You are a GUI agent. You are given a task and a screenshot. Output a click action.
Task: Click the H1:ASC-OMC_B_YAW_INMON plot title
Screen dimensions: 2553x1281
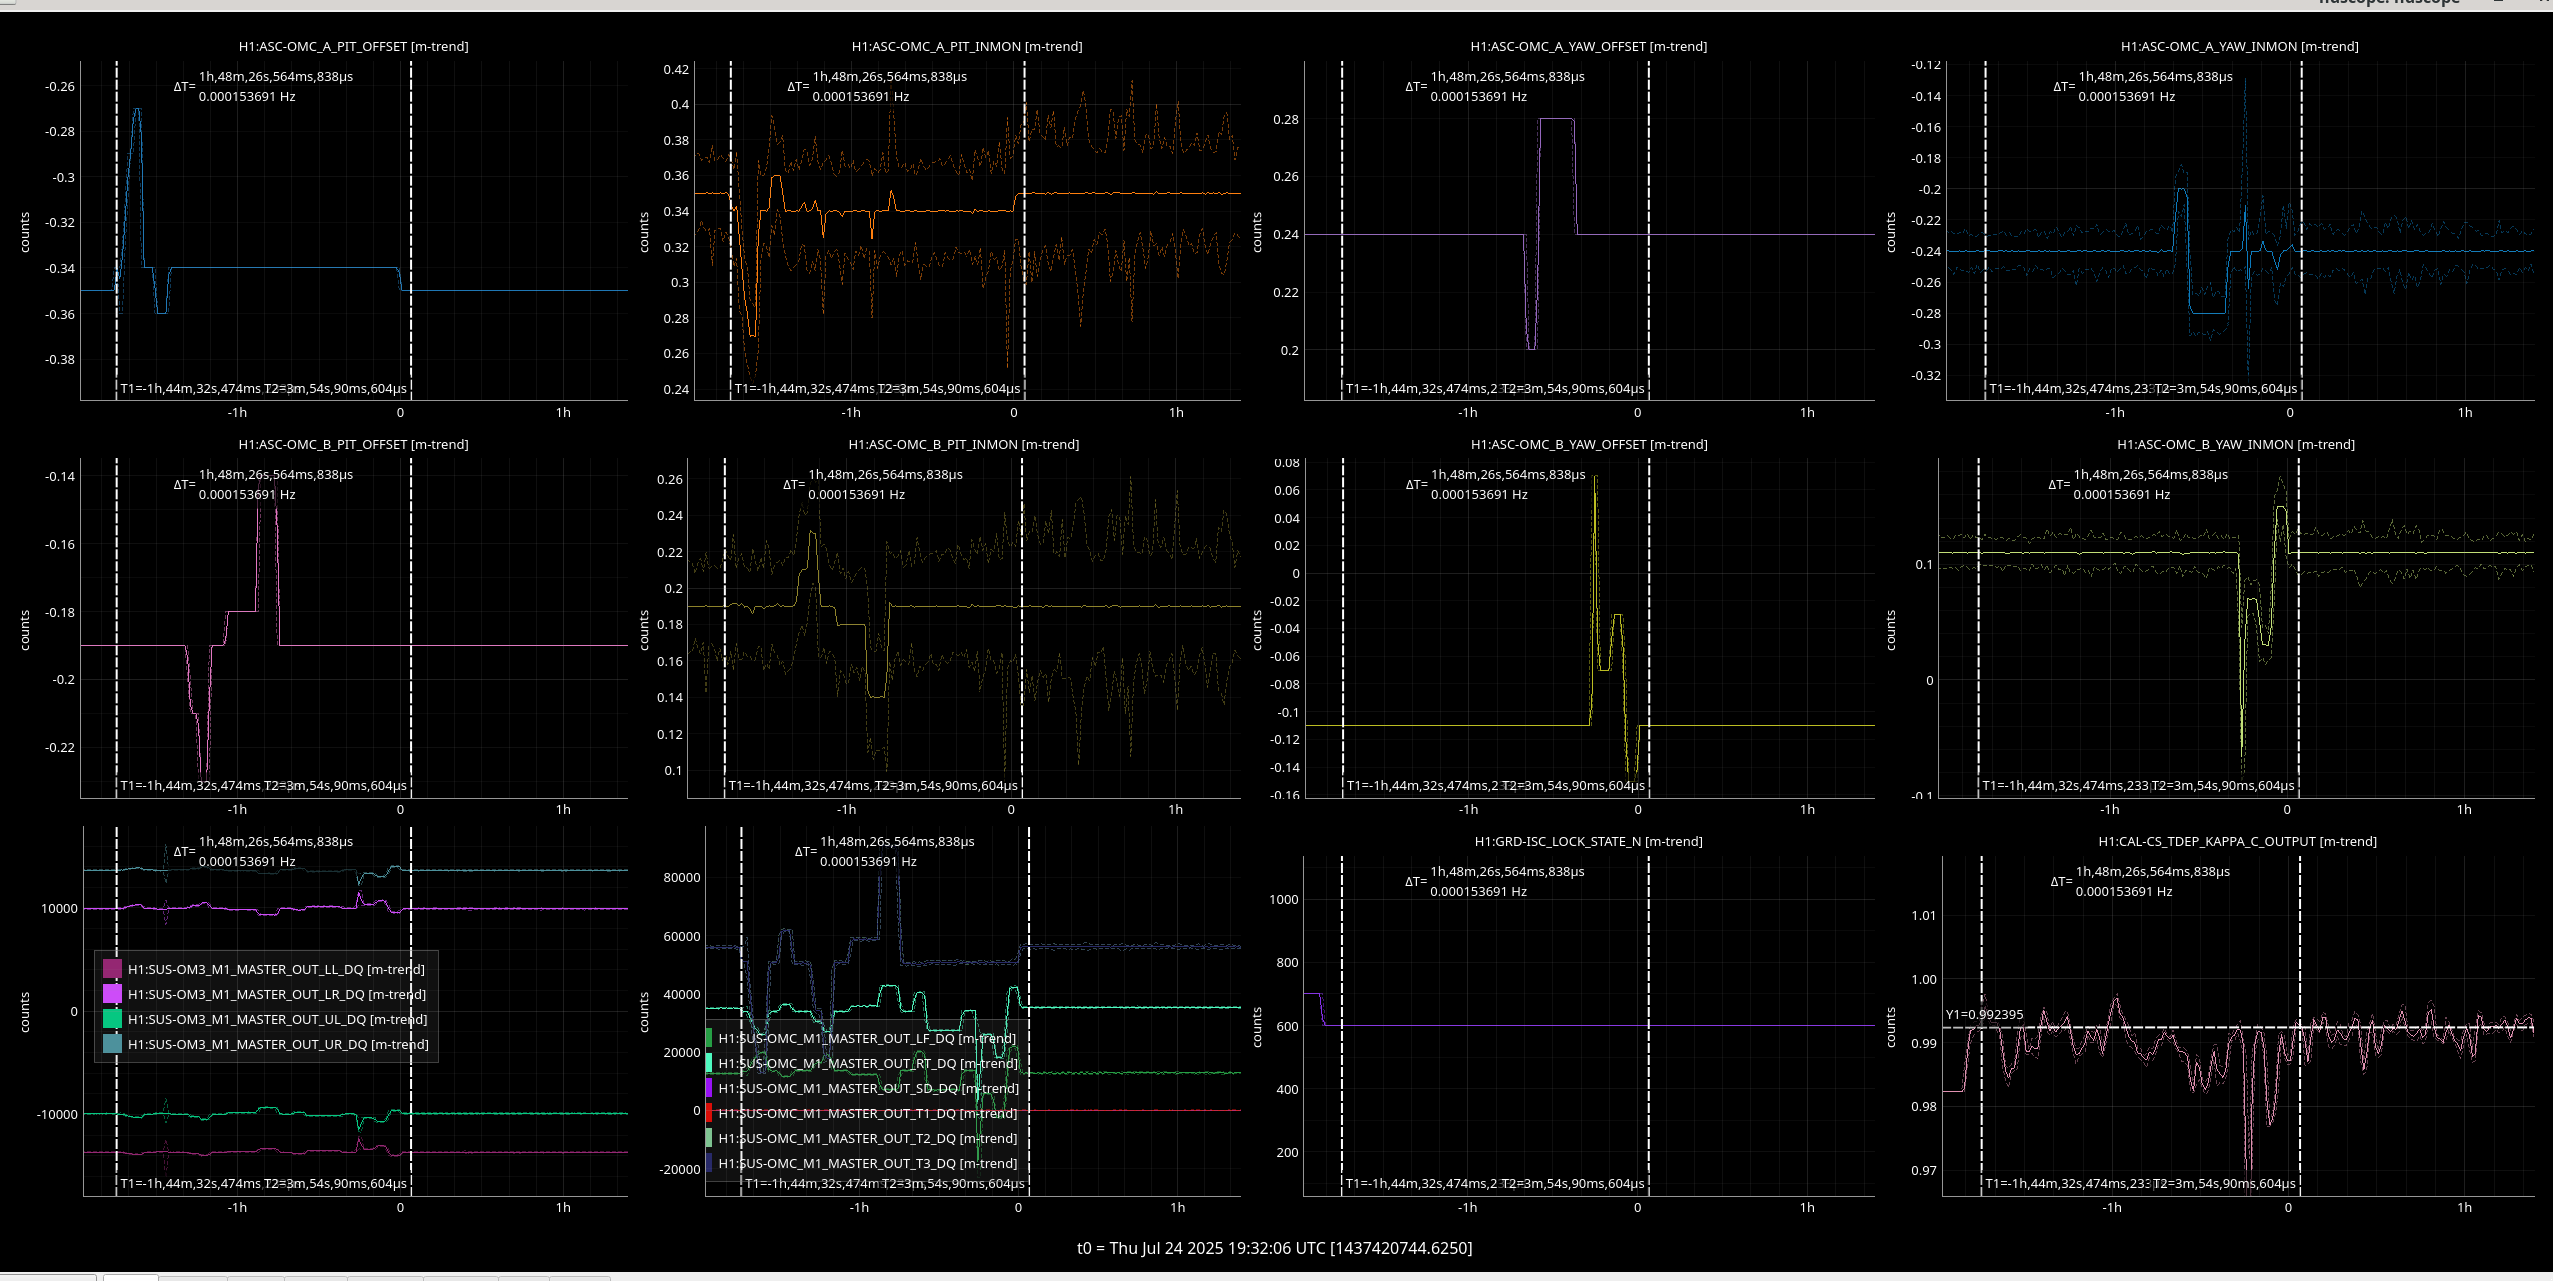click(x=2236, y=444)
